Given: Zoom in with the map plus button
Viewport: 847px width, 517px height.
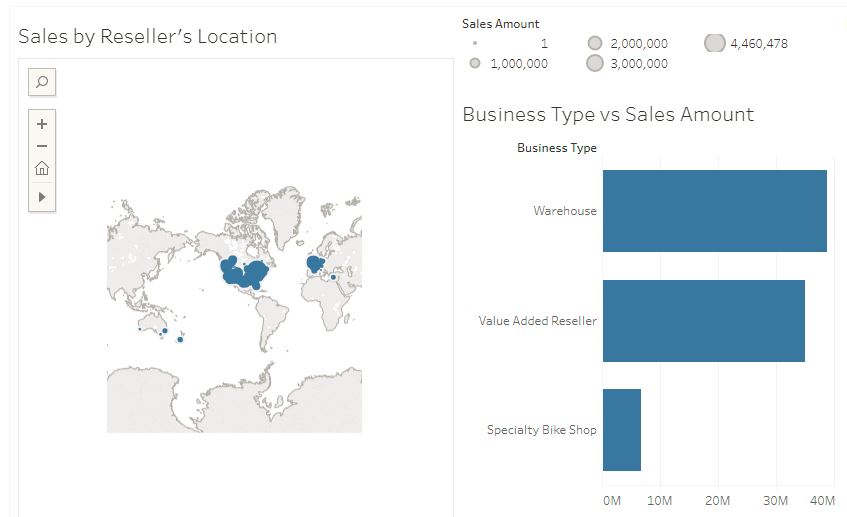Looking at the screenshot, I should tap(42, 124).
